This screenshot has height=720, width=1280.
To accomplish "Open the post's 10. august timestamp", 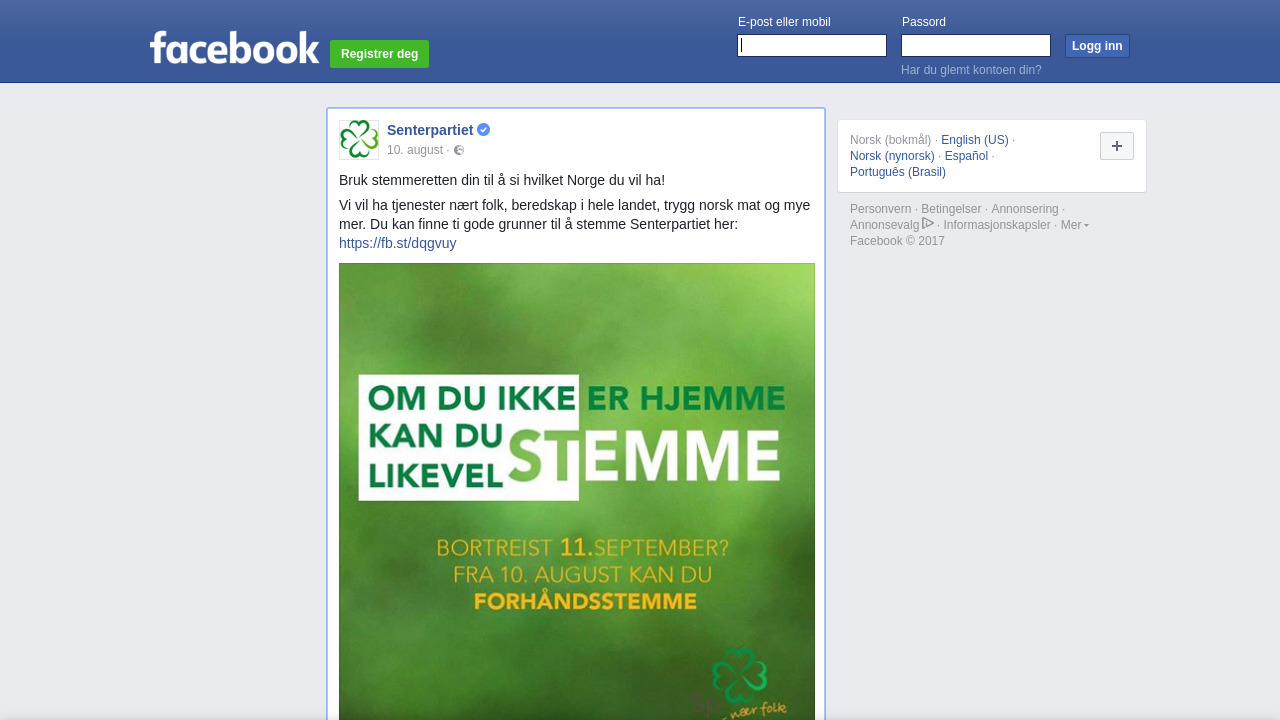I will coord(415,150).
